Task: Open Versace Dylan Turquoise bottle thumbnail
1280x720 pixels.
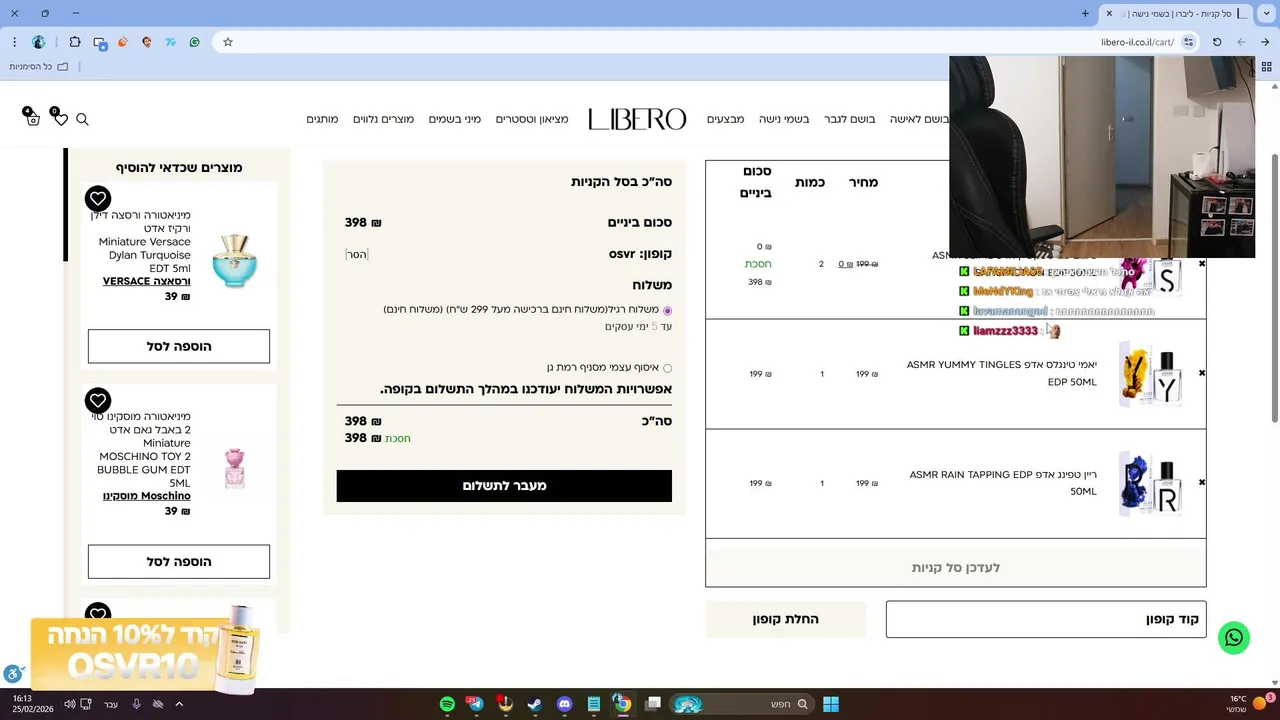Action: pos(235,261)
